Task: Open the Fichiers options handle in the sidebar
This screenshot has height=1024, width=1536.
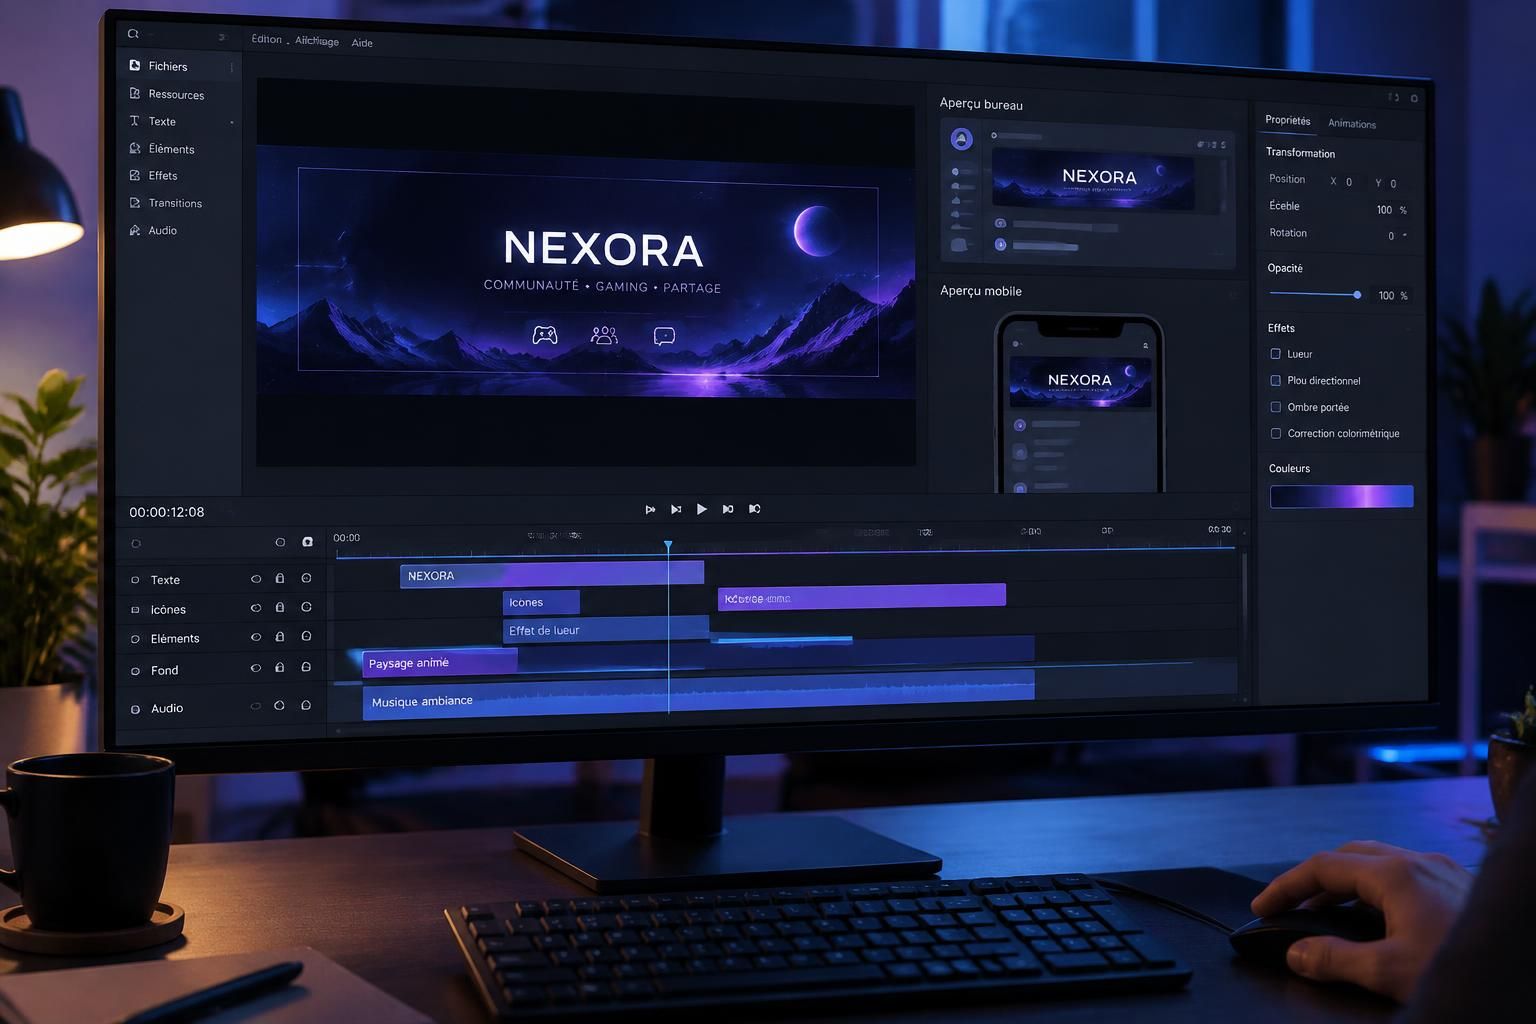Action: pyautogui.click(x=232, y=67)
